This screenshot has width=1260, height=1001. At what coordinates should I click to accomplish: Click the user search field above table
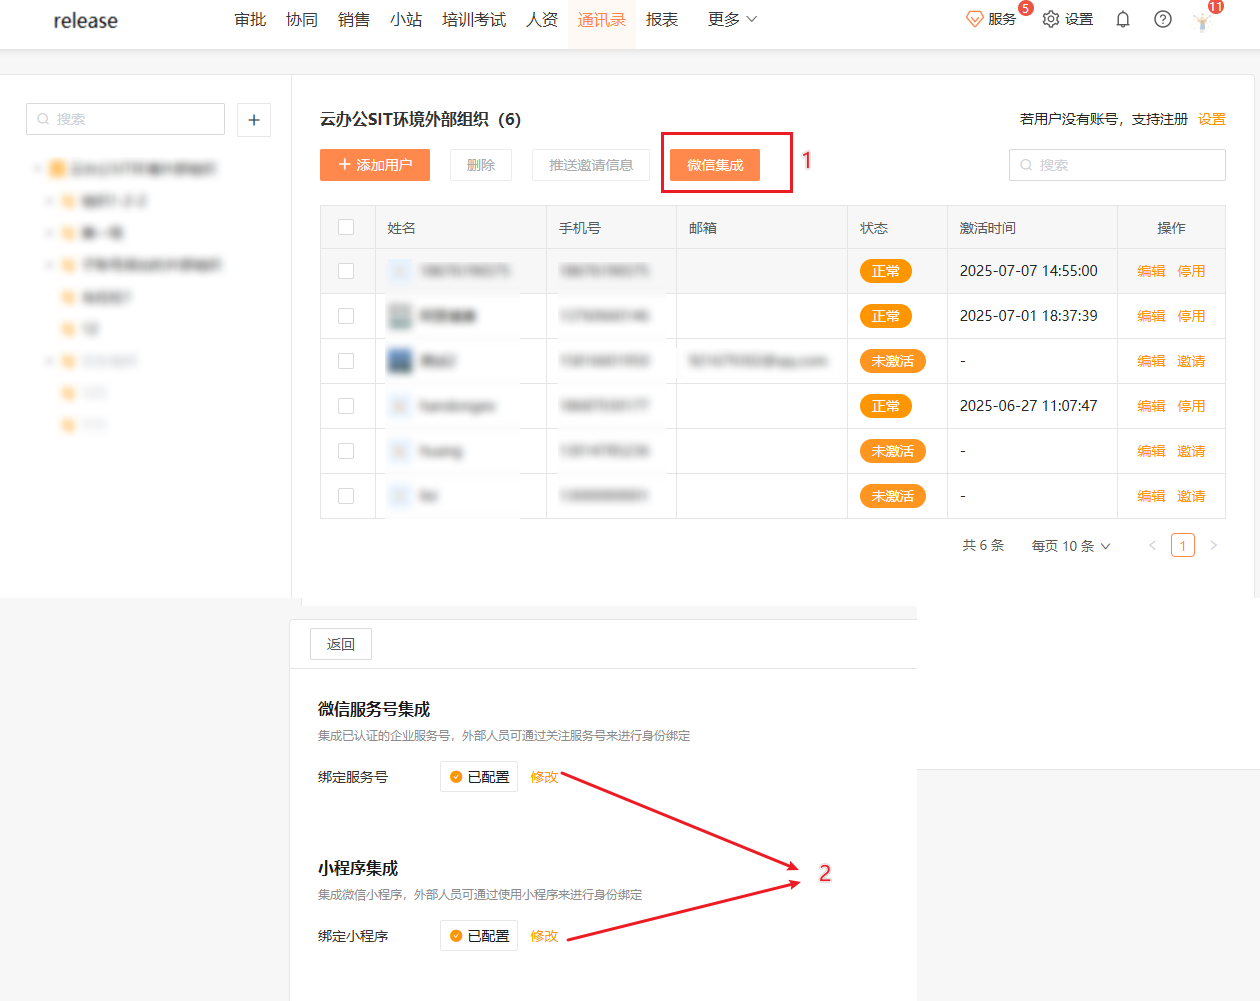tap(1117, 165)
